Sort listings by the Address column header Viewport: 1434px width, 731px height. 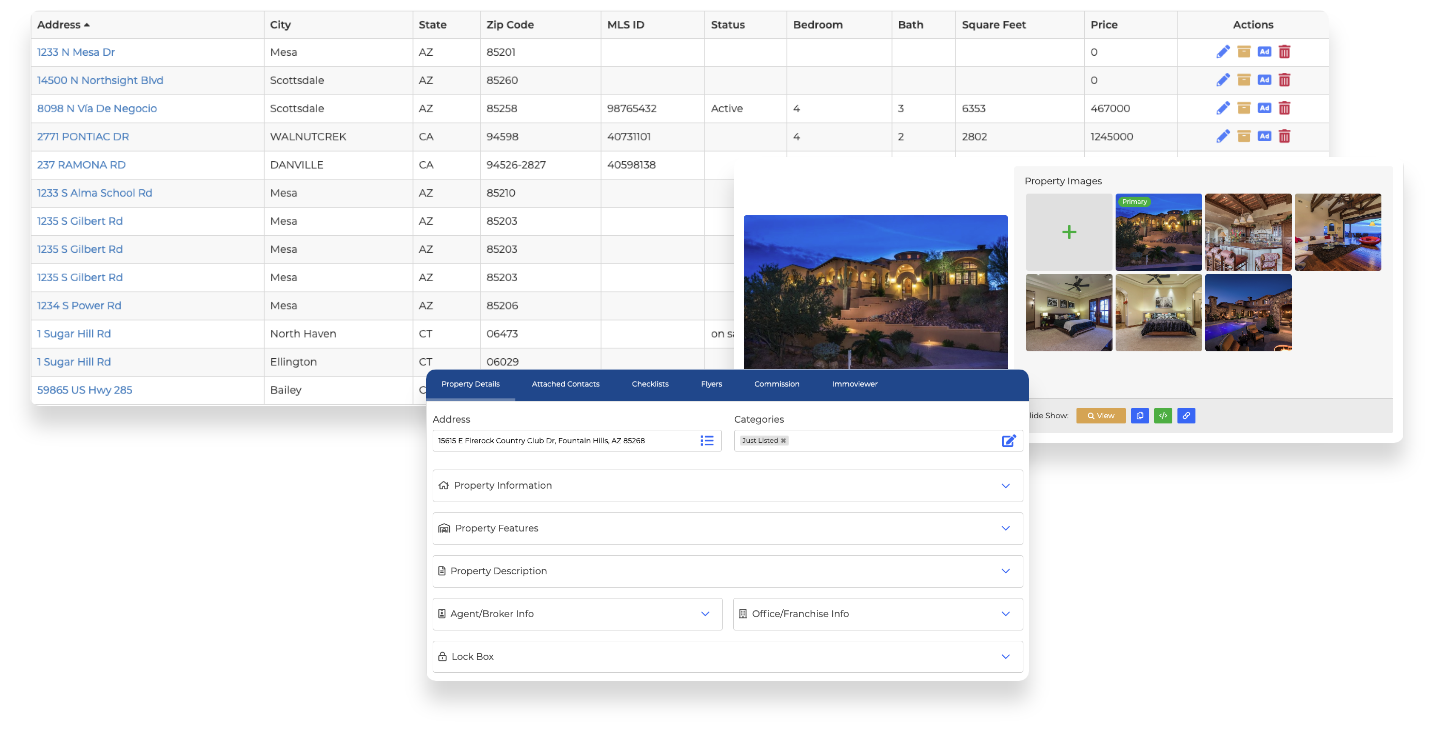55,23
